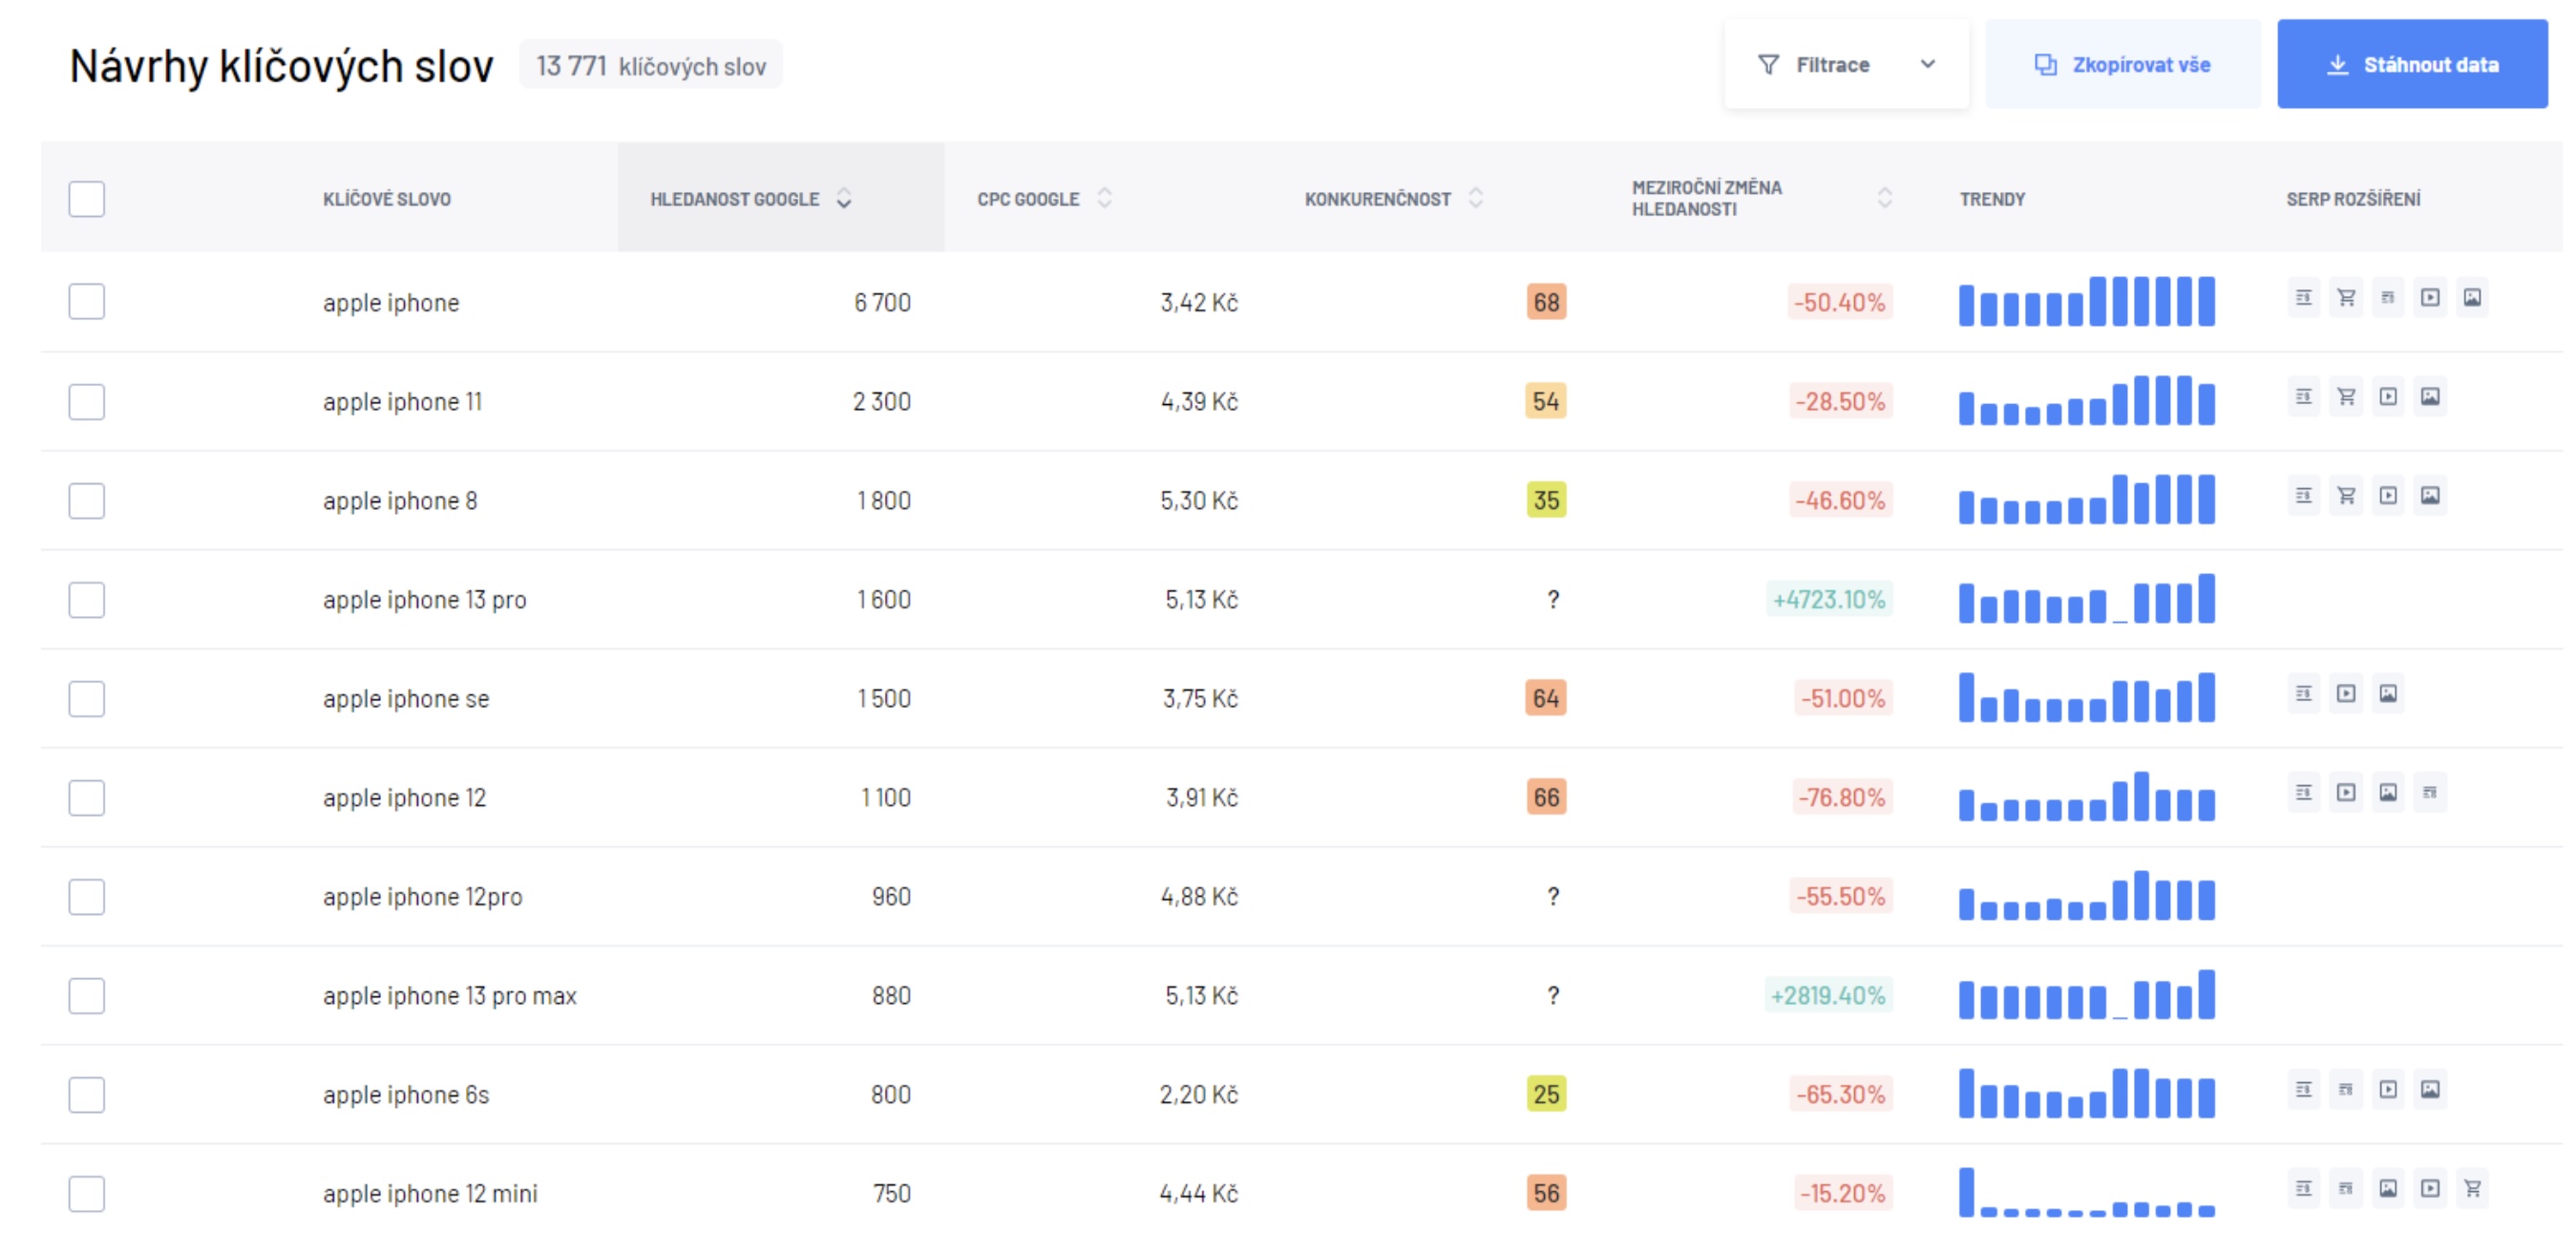Viewport: 2576px width, 1255px height.
Task: Tick the select-all checkbox in table header
Action: pyautogui.click(x=87, y=199)
